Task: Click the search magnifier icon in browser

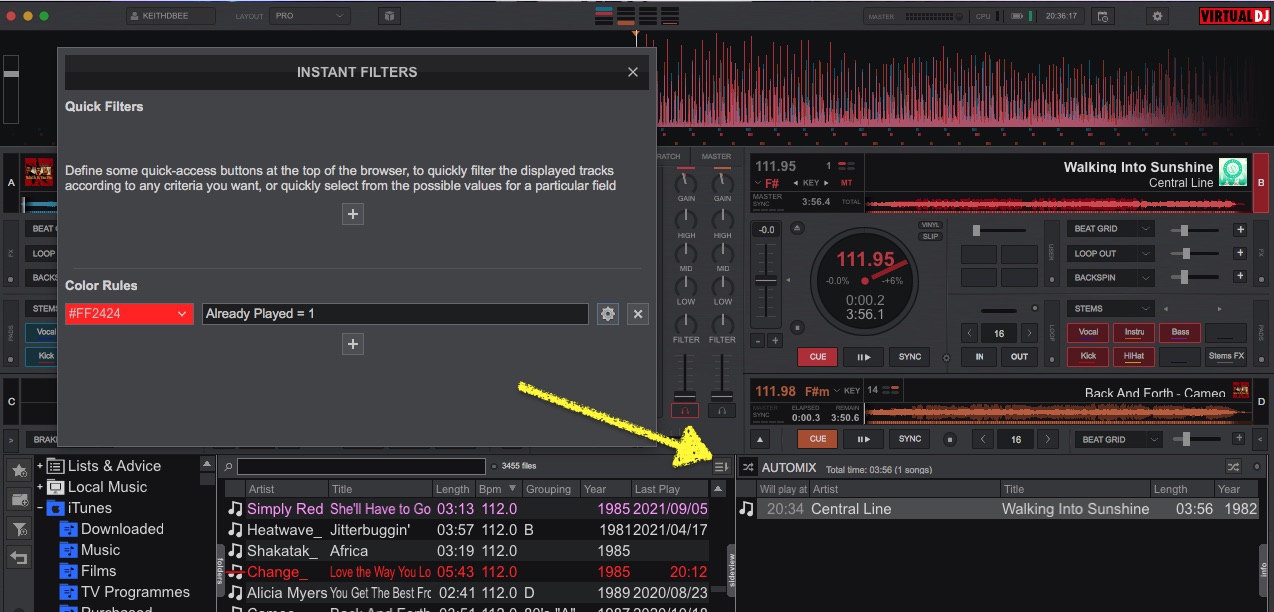Action: tap(229, 467)
